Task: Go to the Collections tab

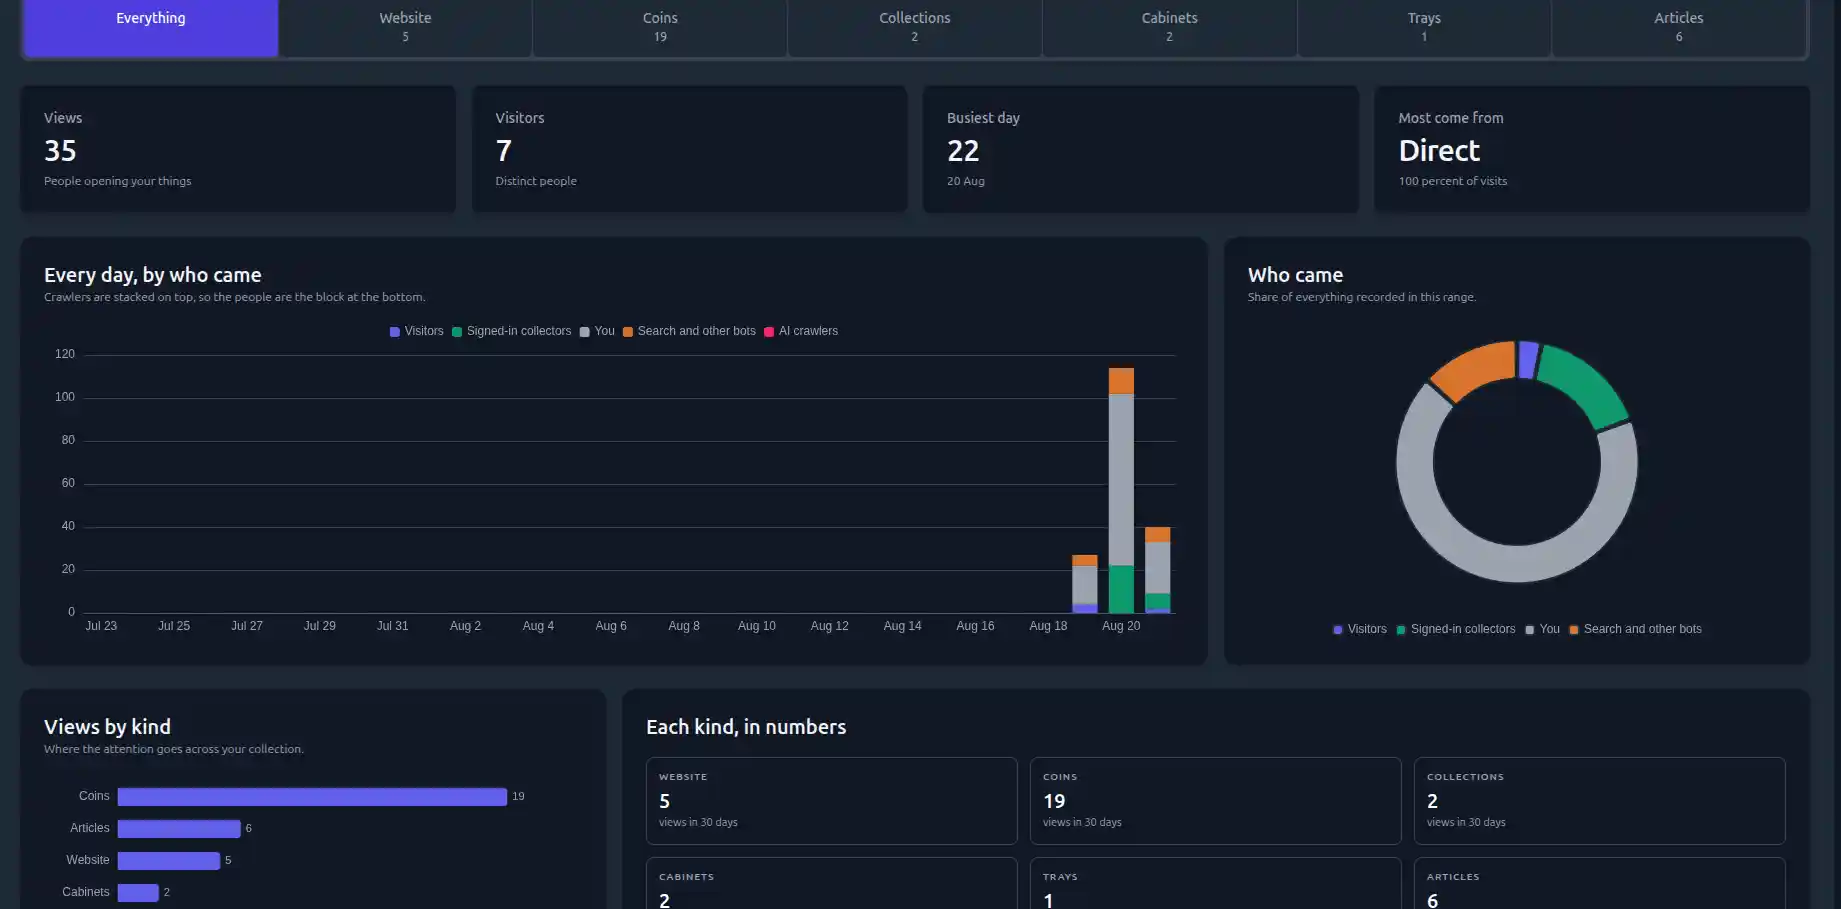Action: [914, 27]
